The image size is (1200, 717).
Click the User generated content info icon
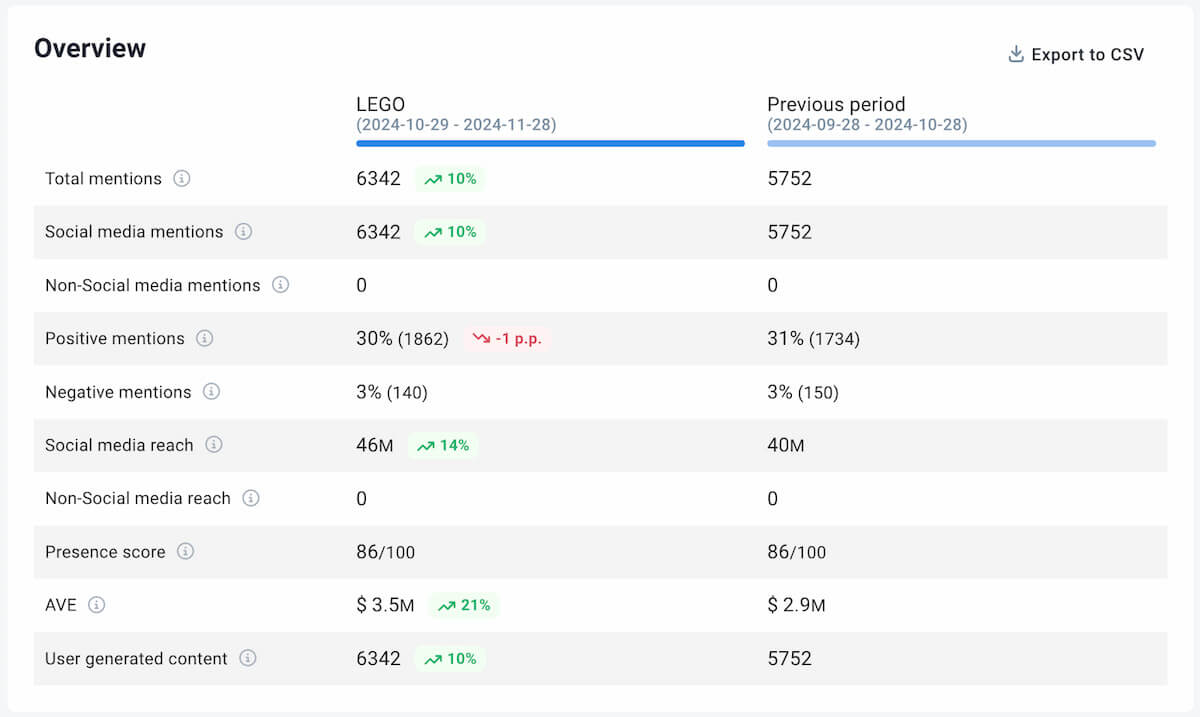coord(247,658)
